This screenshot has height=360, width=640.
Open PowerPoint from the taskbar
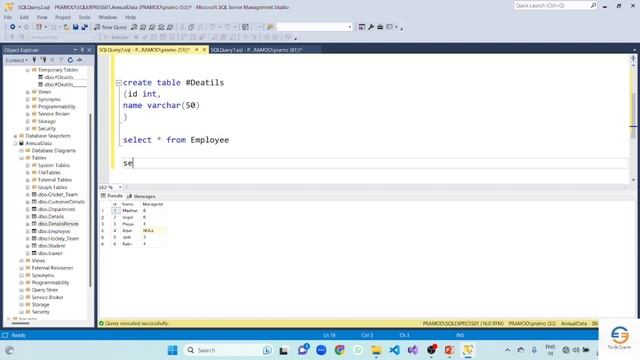pyautogui.click(x=449, y=350)
